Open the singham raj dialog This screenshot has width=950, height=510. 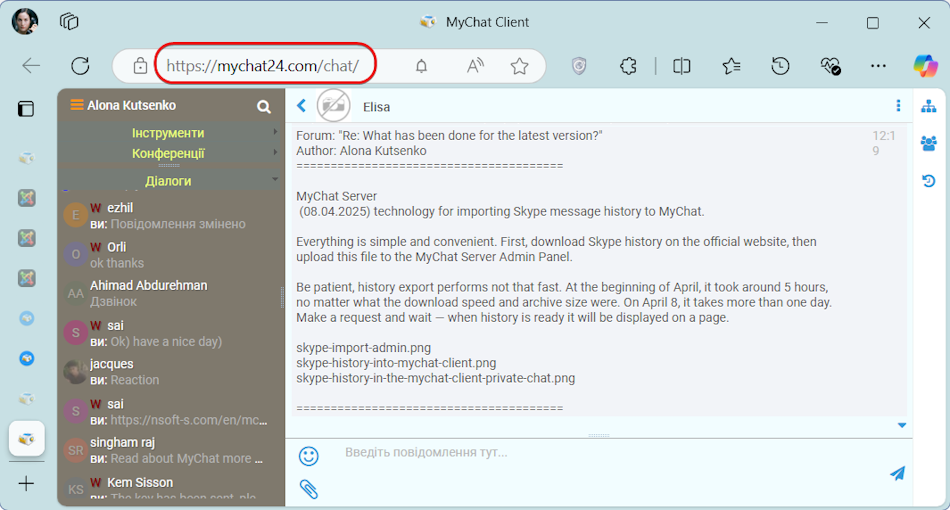(171, 450)
